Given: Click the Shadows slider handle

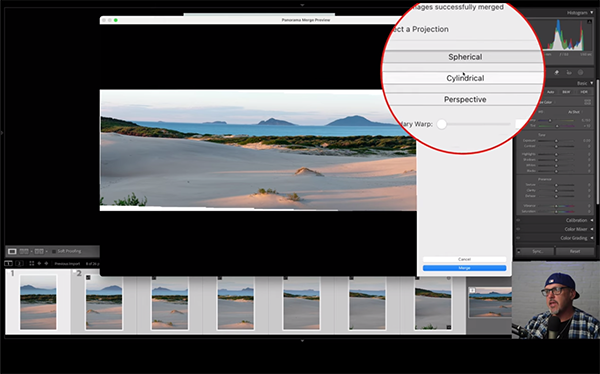Looking at the screenshot, I should (556, 160).
